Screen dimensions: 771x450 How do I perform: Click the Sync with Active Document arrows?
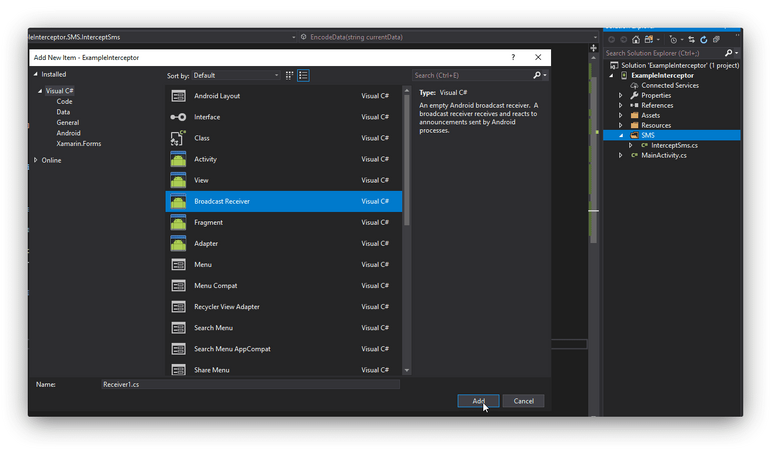pyautogui.click(x=691, y=39)
